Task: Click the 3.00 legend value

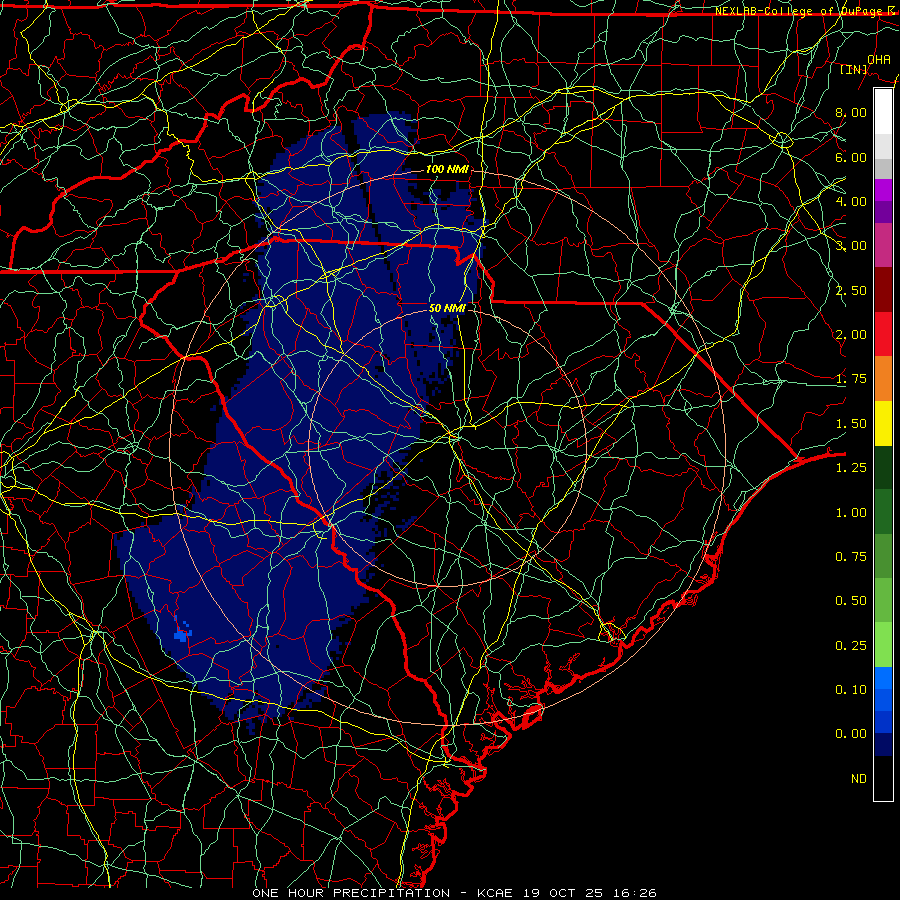Action: tap(851, 246)
